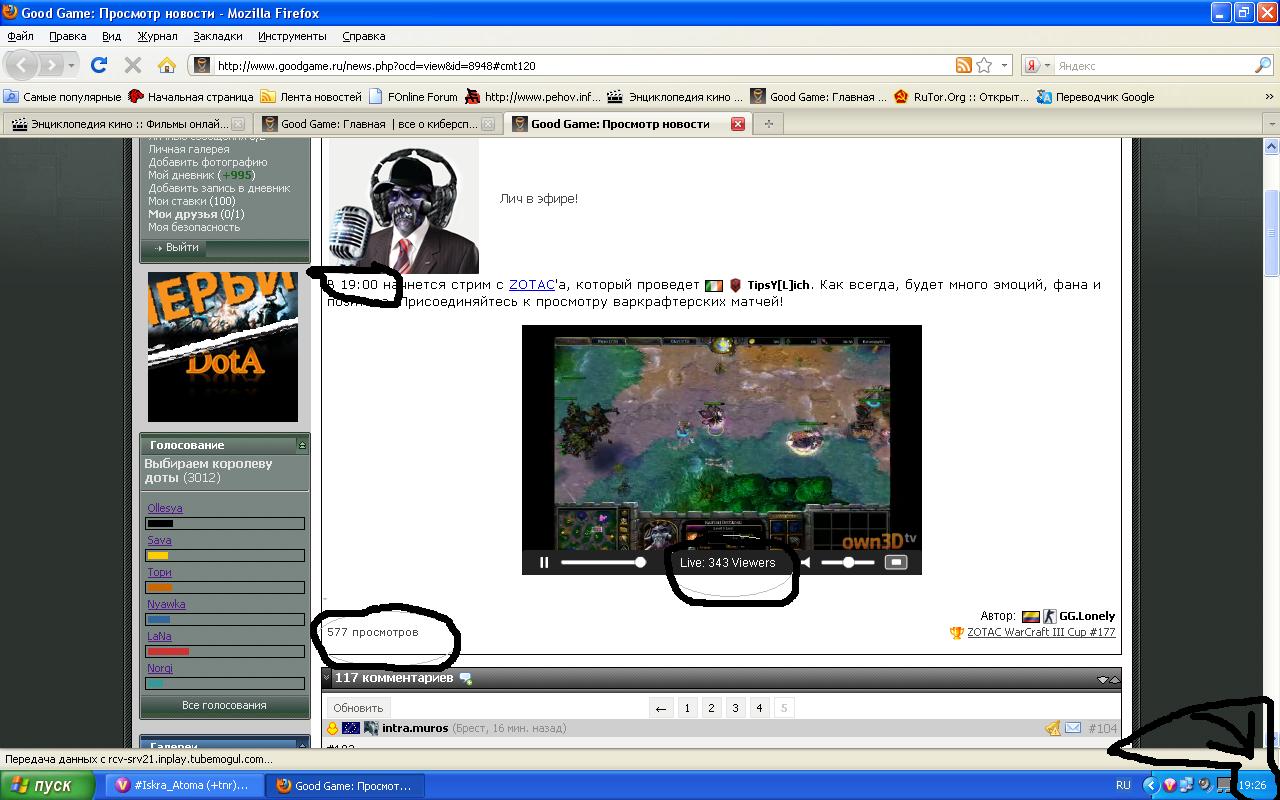Click the Обновить comments button

(x=358, y=708)
